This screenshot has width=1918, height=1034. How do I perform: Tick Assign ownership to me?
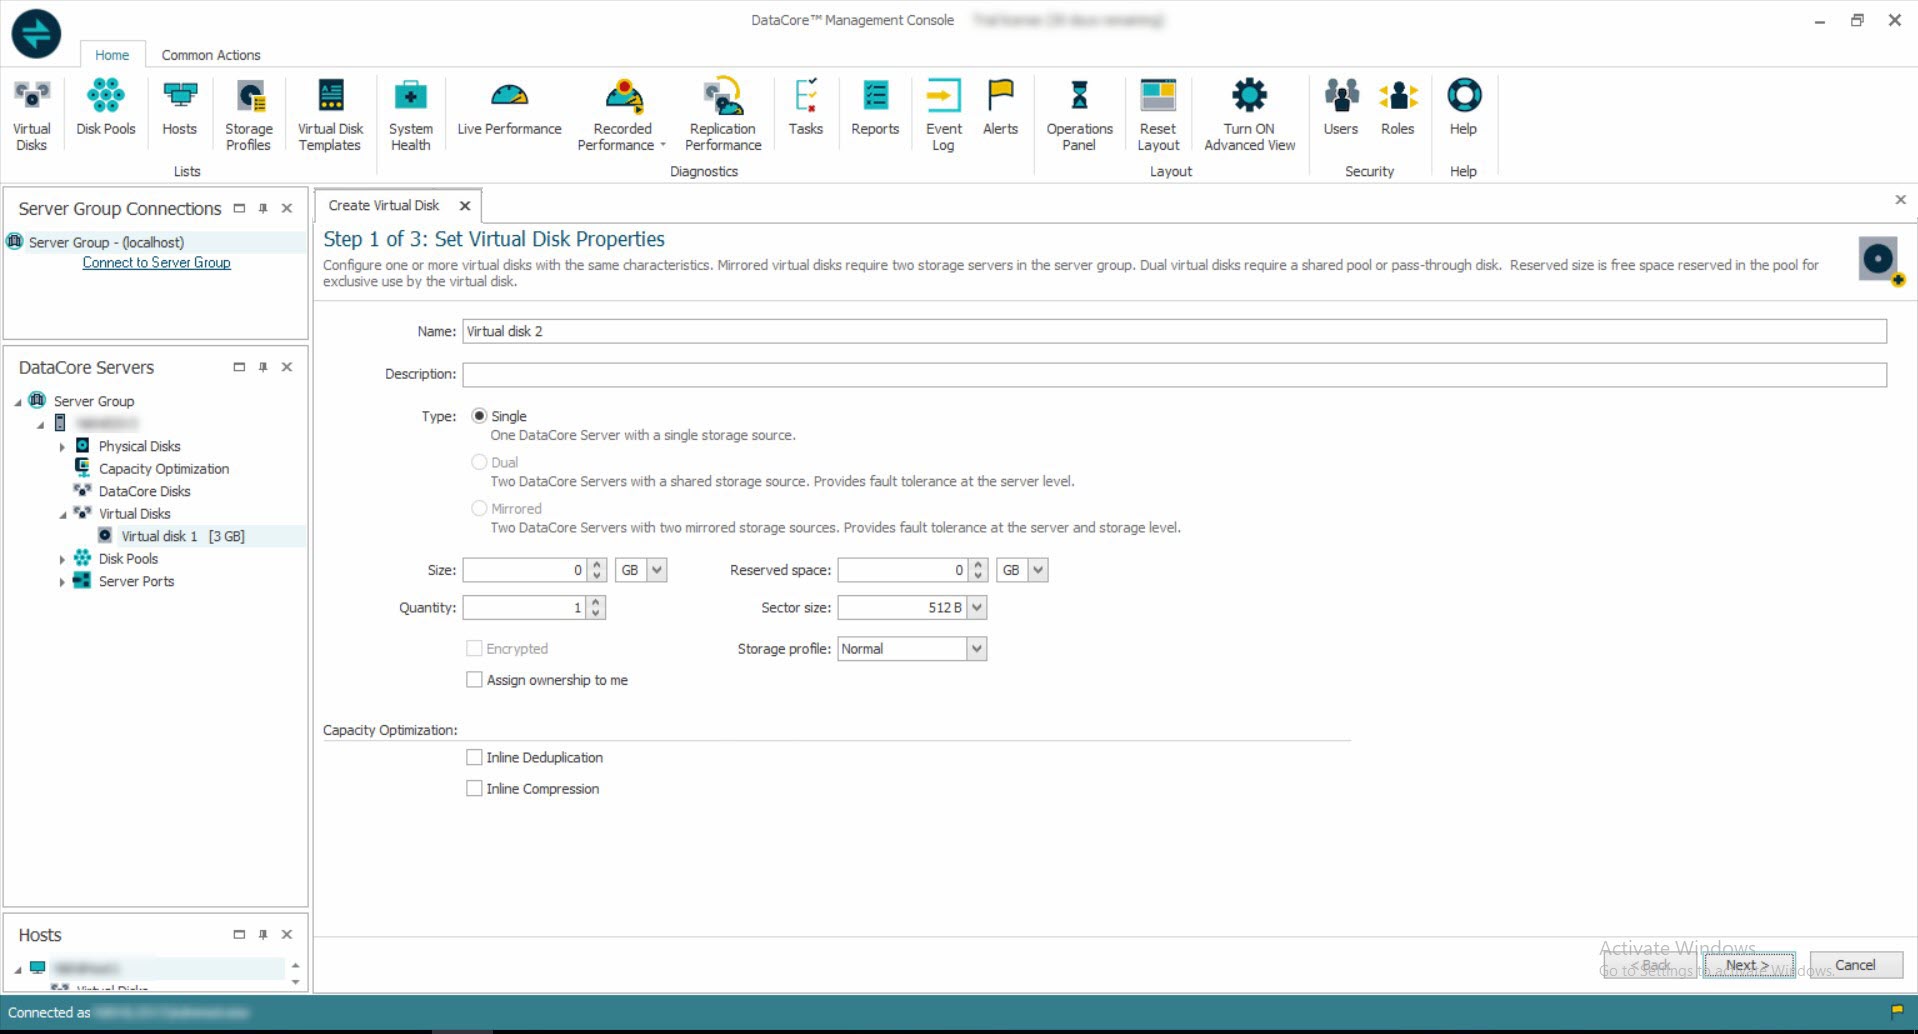tap(475, 680)
